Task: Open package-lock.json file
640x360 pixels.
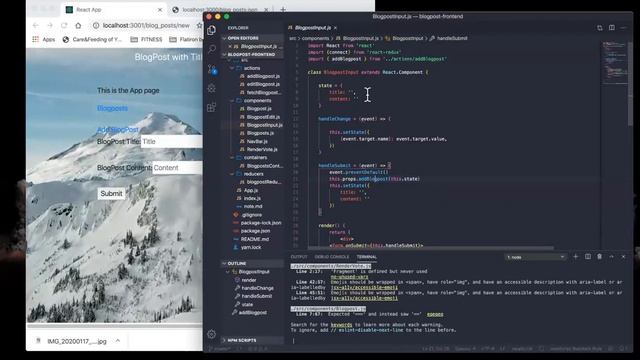Action: [260, 223]
